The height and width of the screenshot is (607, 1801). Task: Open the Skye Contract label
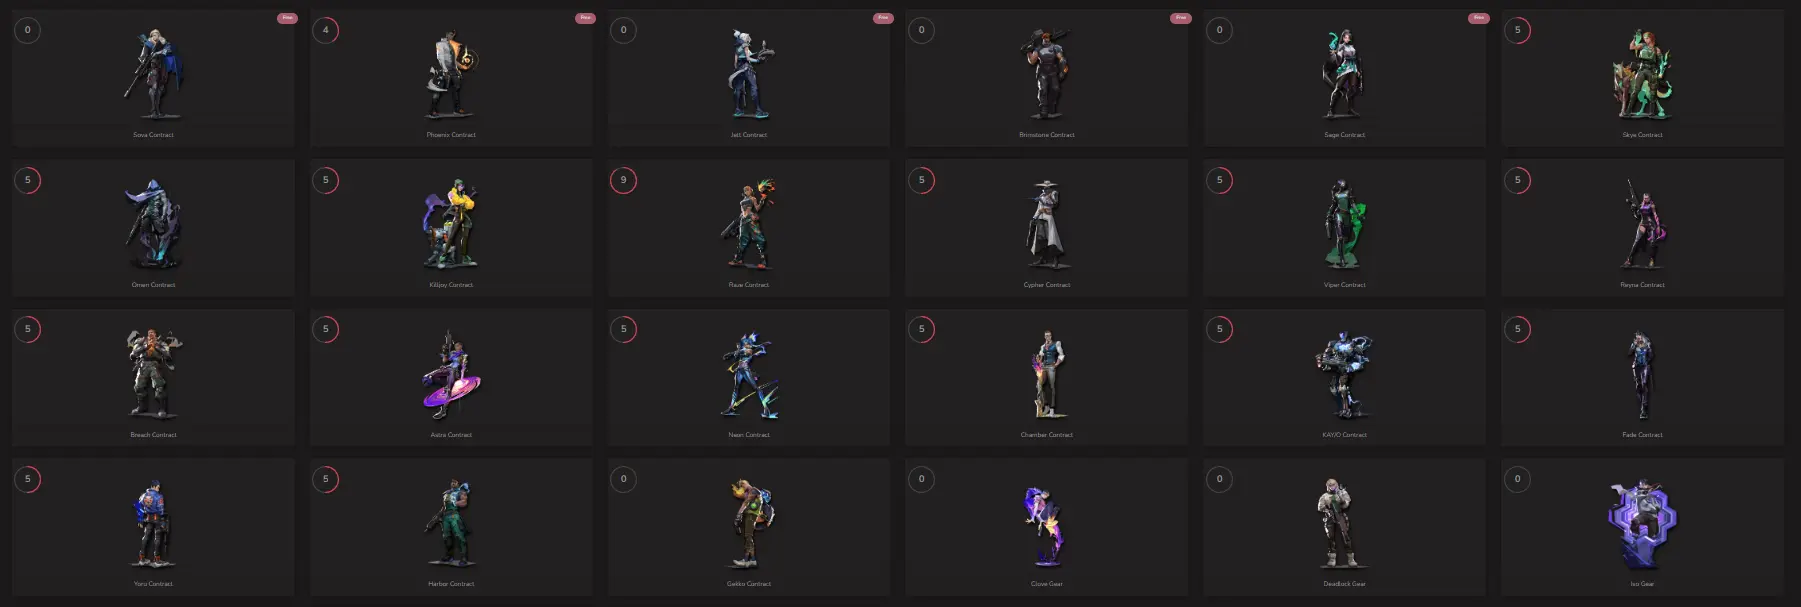click(1642, 135)
